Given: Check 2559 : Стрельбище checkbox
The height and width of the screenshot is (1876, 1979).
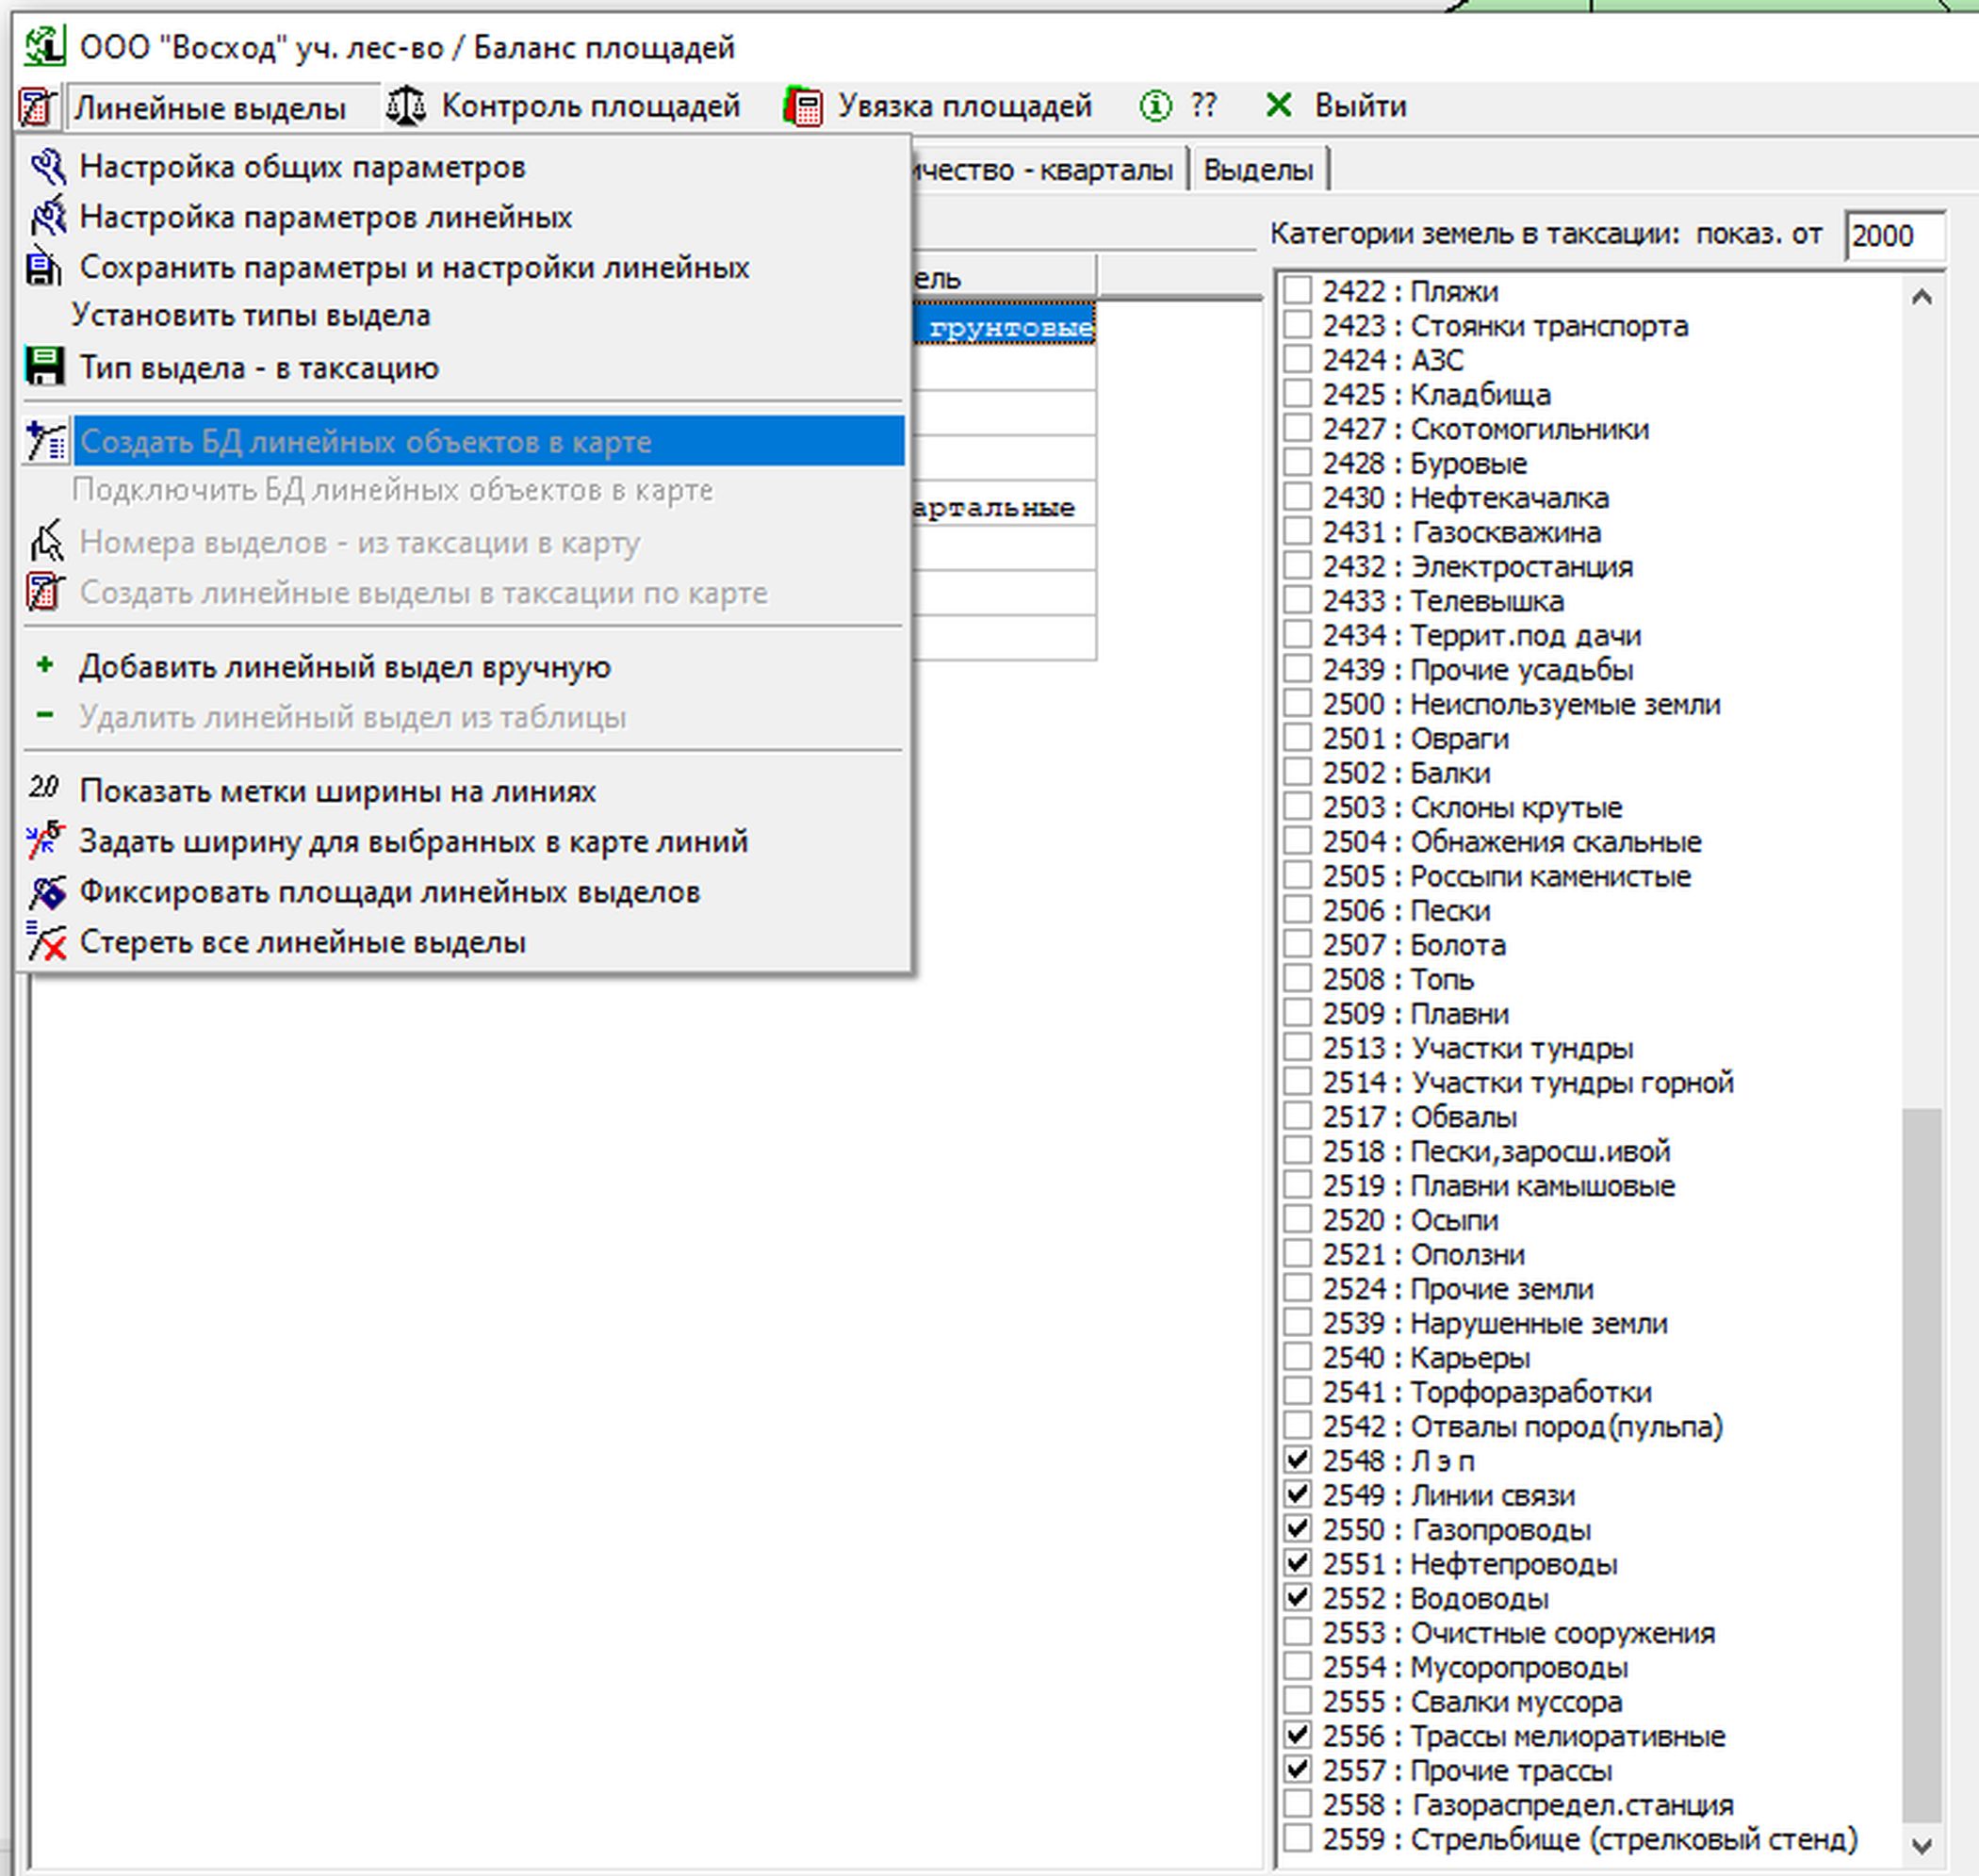Looking at the screenshot, I should (1297, 1838).
